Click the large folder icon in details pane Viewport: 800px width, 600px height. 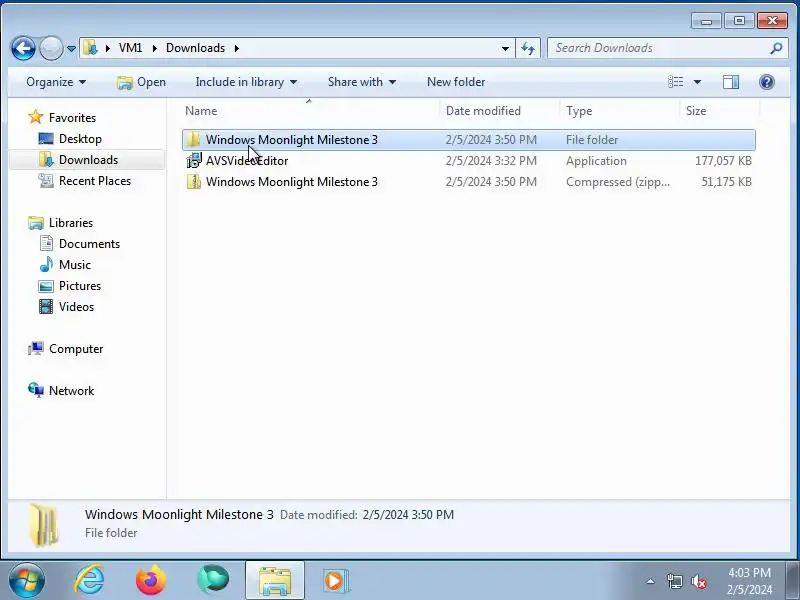coord(44,526)
